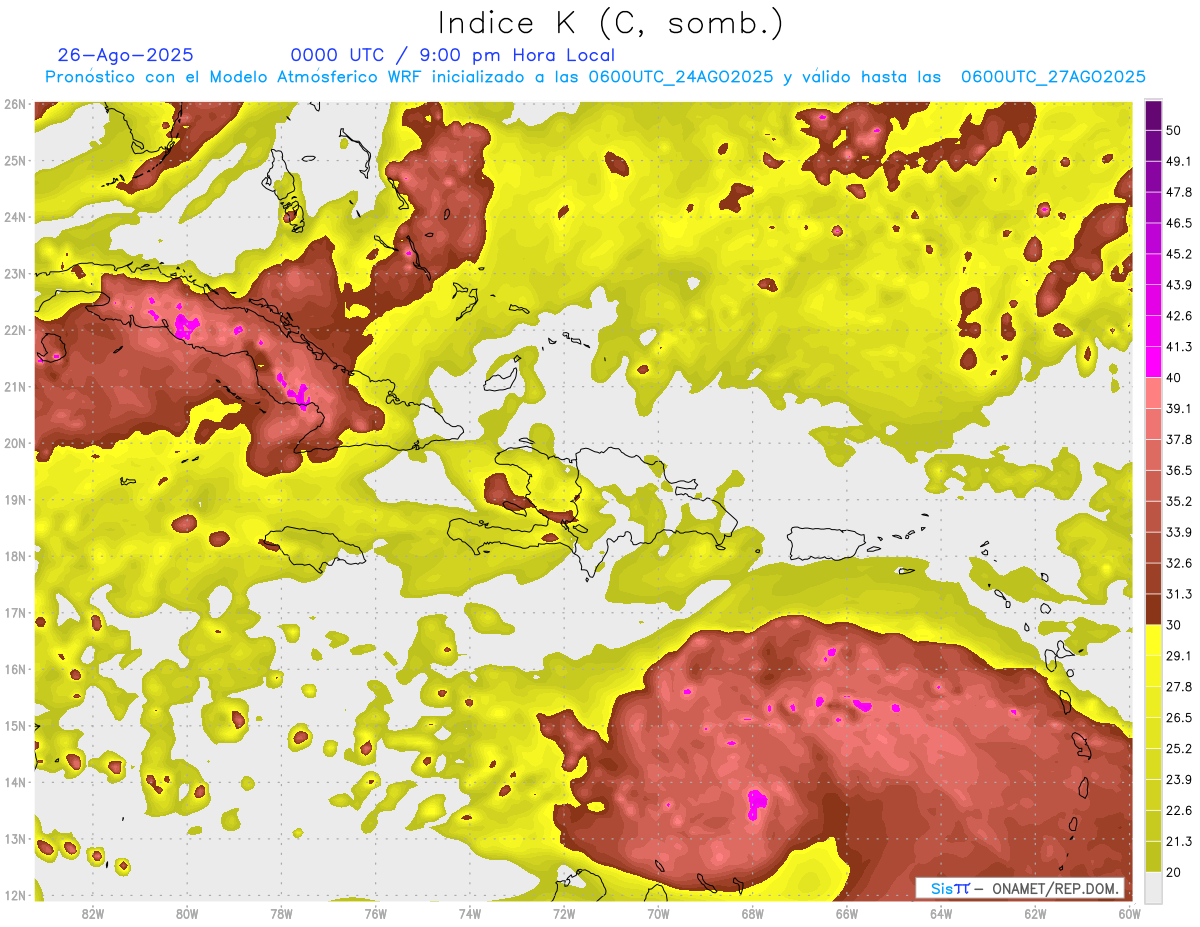Click the "23.9" legend value
This screenshot has width=1200, height=927.
[x=1178, y=779]
